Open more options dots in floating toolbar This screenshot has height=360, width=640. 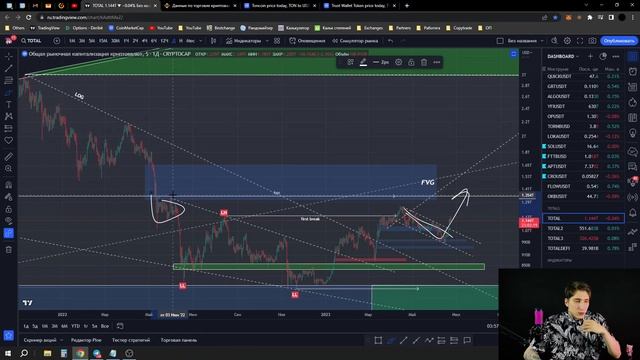(437, 62)
